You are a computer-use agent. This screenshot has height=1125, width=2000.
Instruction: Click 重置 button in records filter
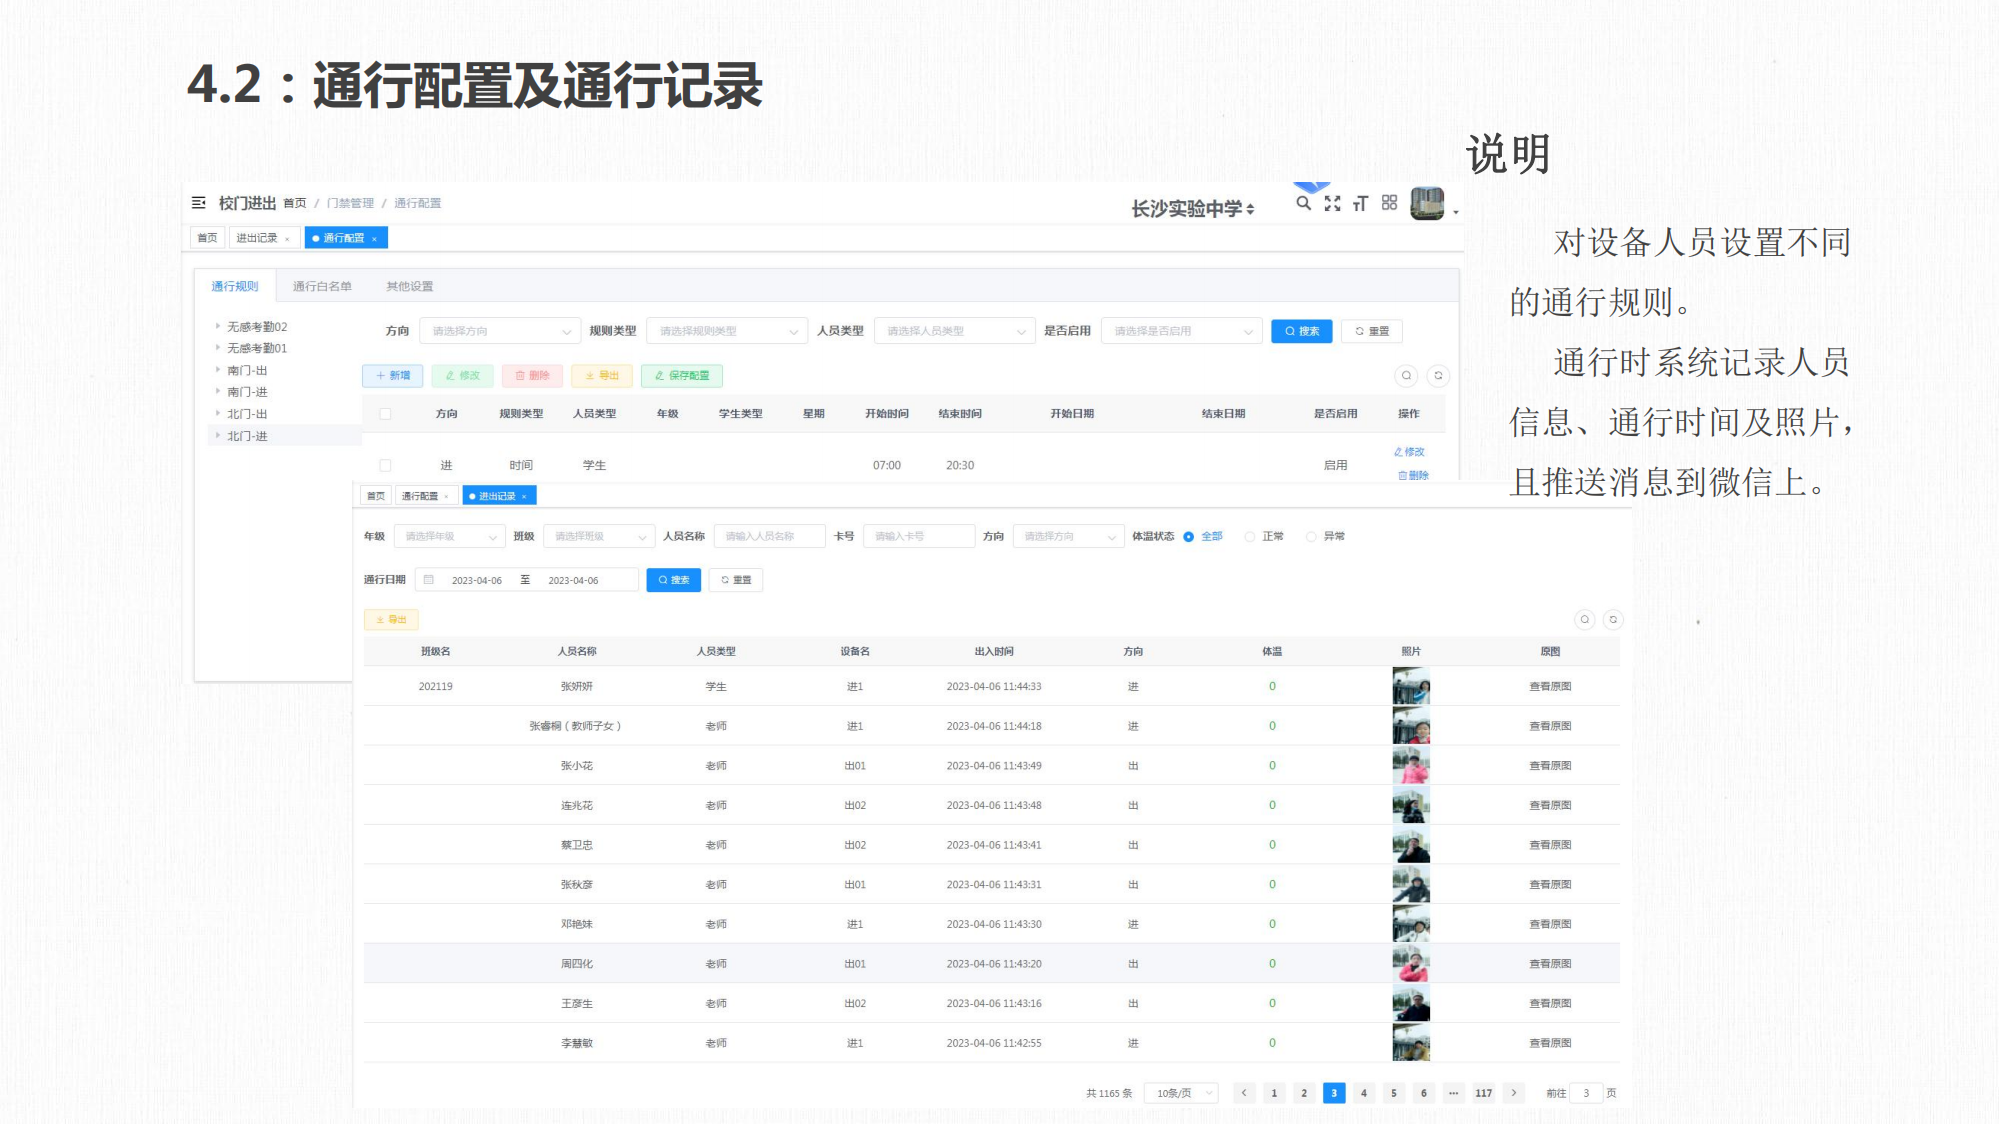[736, 580]
